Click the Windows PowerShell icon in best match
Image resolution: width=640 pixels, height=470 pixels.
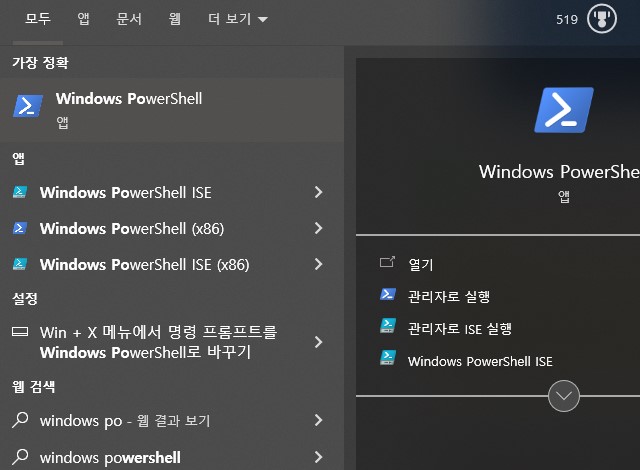pos(28,106)
